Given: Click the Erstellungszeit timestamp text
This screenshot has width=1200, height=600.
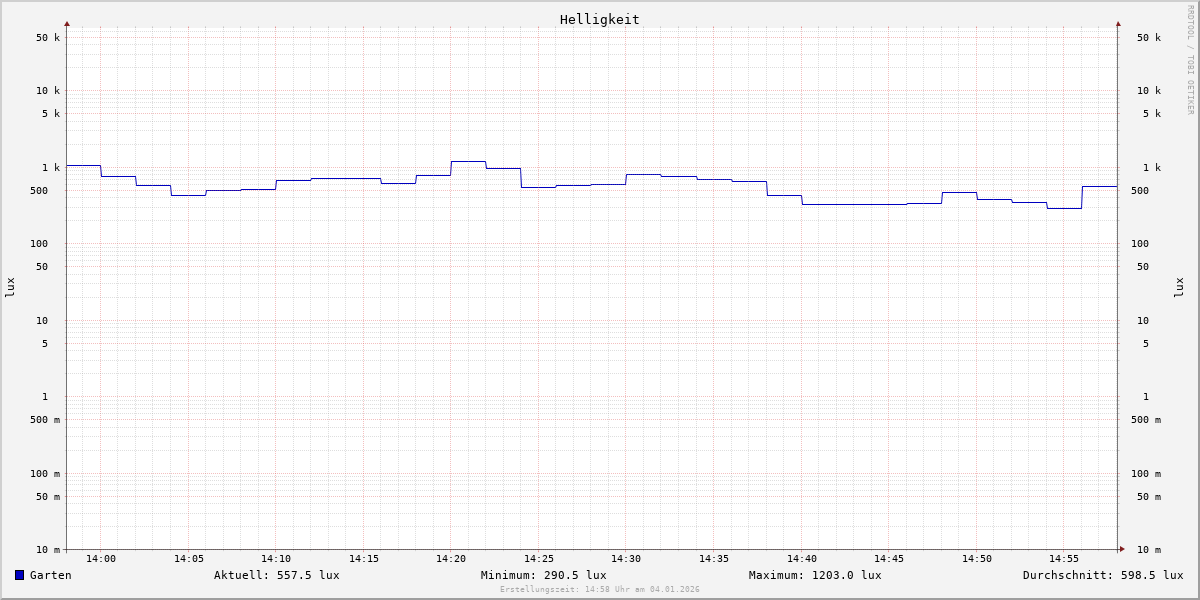Looking at the screenshot, I should click(600, 589).
